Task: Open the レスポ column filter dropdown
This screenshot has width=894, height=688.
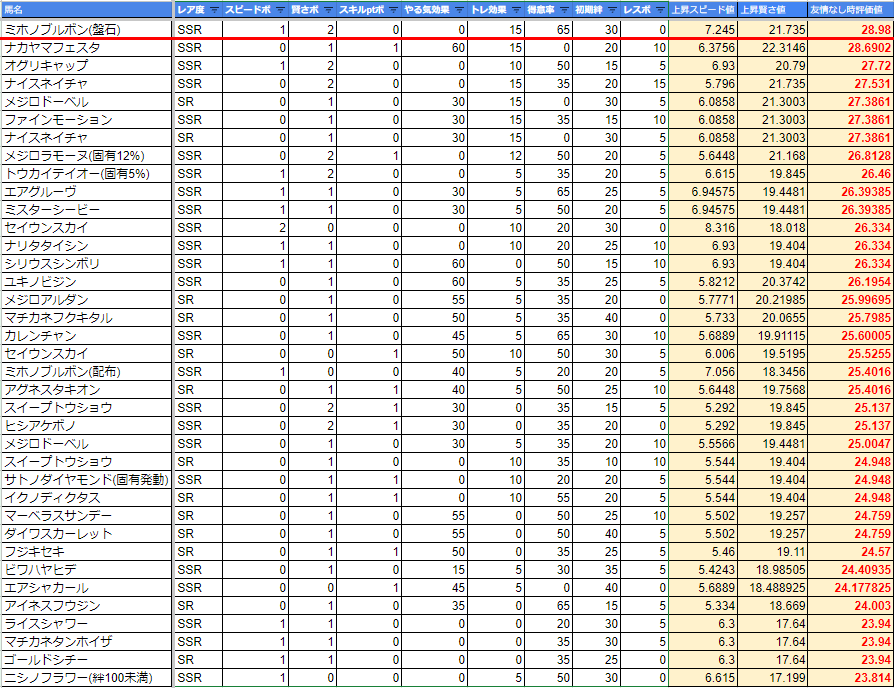Action: pyautogui.click(x=660, y=10)
